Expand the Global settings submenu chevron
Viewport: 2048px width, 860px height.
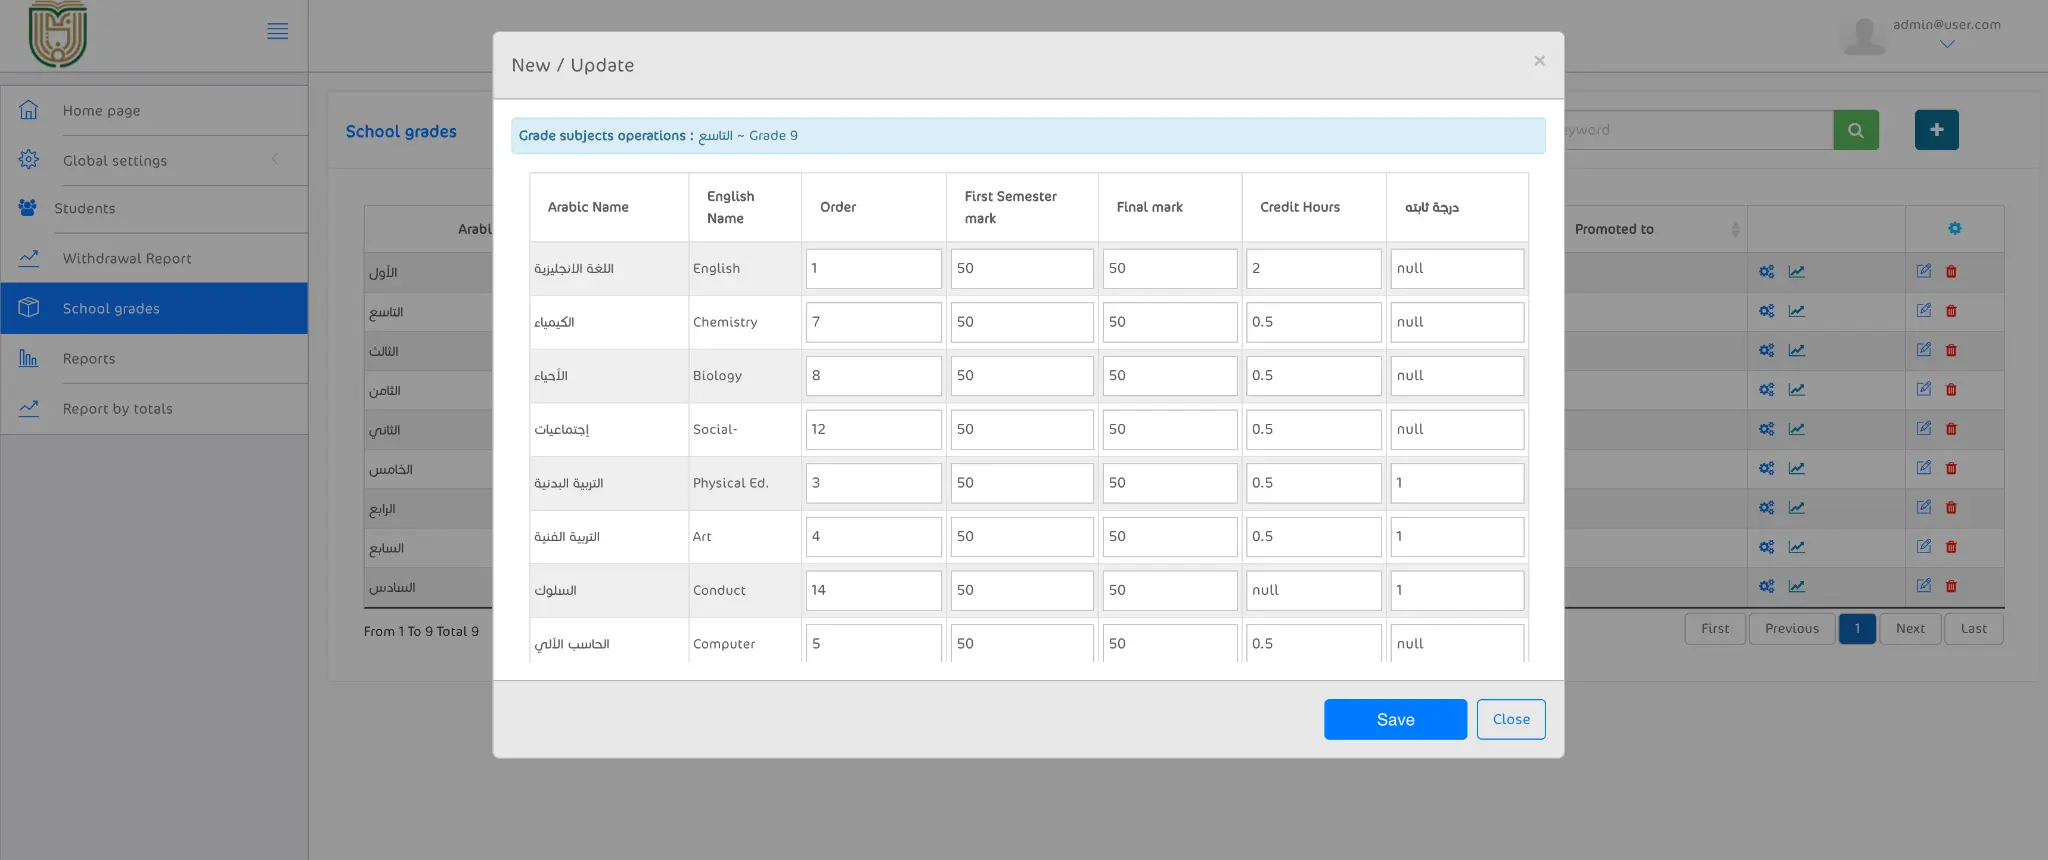(275, 160)
